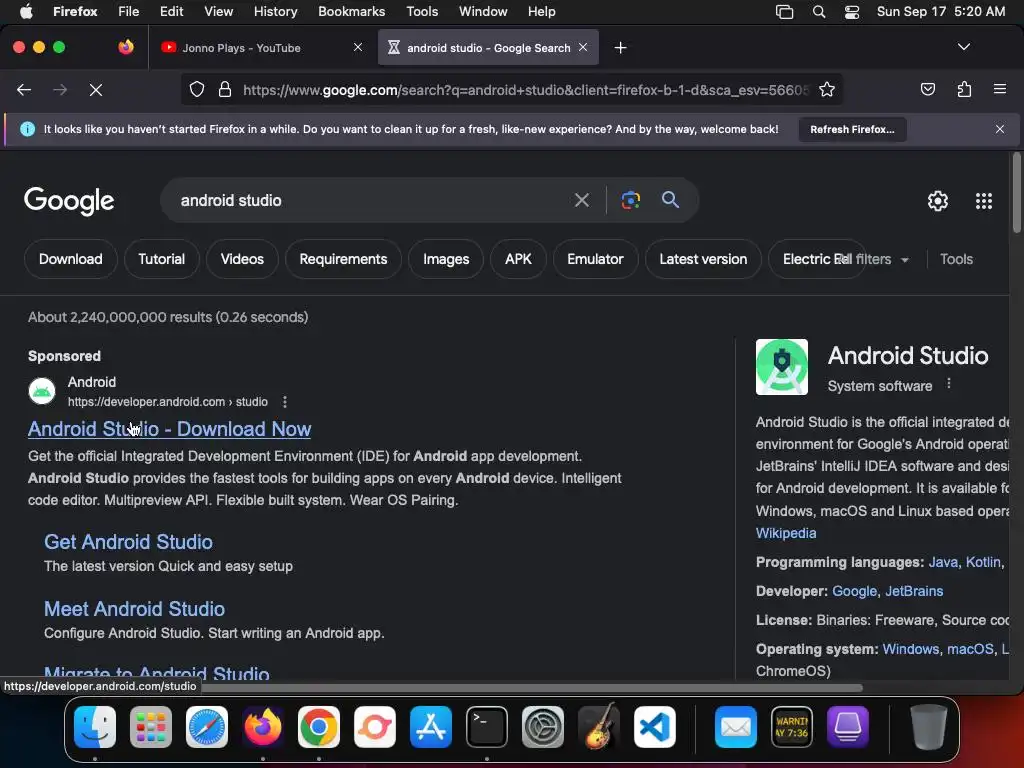Image resolution: width=1024 pixels, height=768 pixels.
Task: Click the Android Studio logo thumbnail
Action: pyautogui.click(x=782, y=367)
